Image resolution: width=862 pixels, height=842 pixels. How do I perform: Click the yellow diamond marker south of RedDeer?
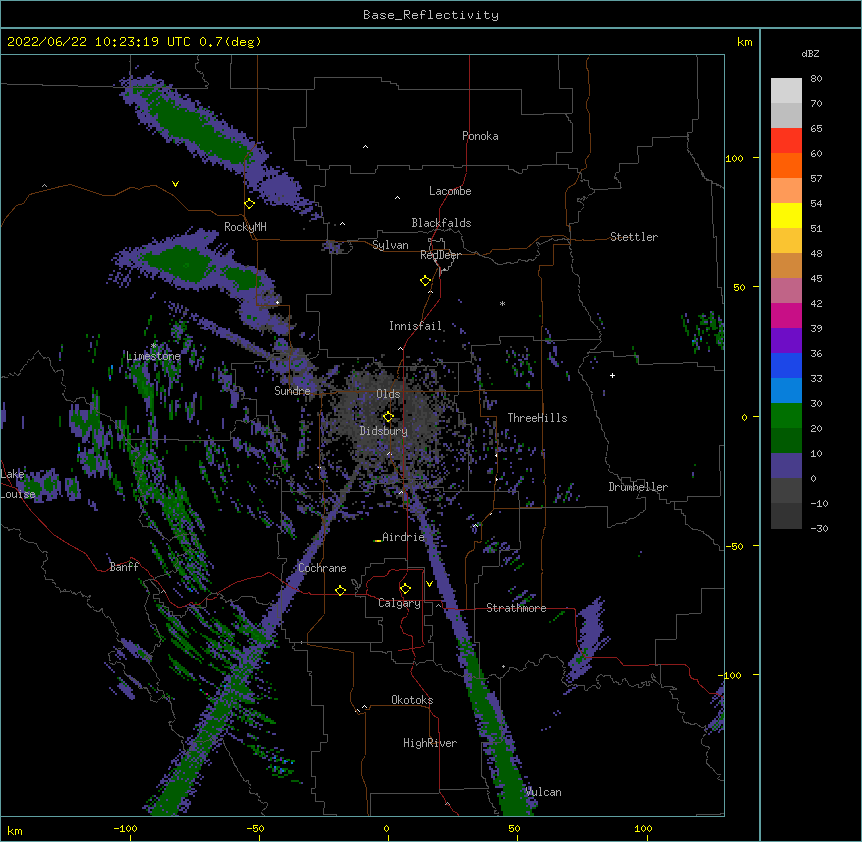pos(425,281)
